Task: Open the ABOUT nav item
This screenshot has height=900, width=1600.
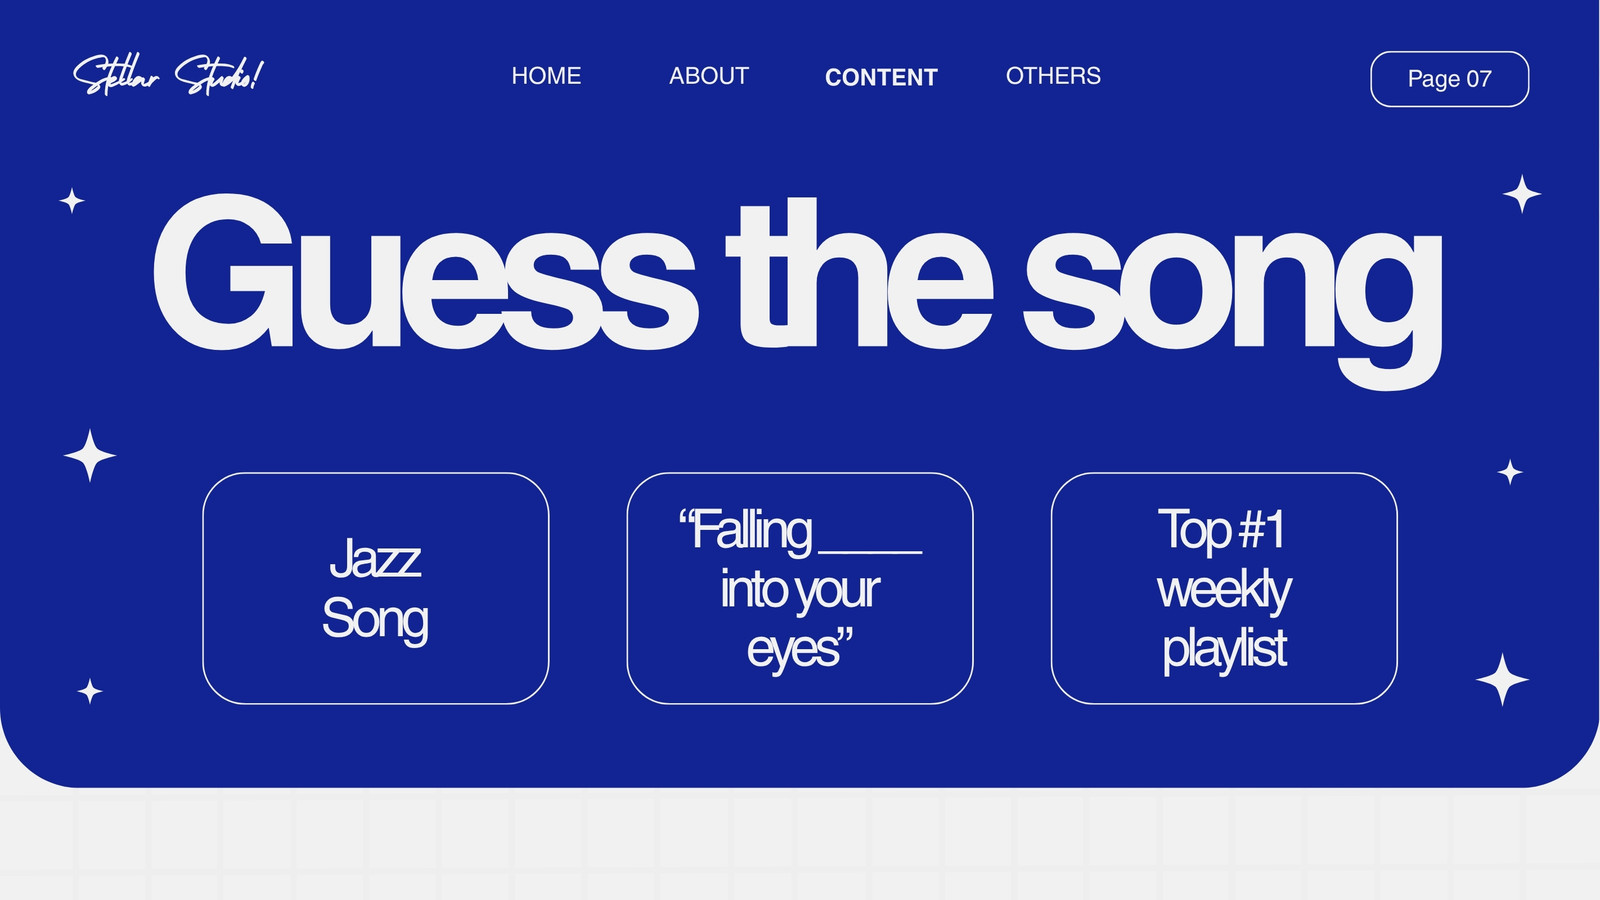Action: point(709,76)
